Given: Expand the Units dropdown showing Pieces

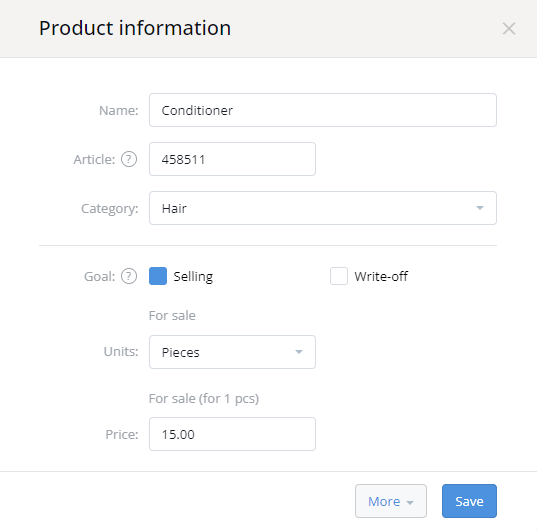Looking at the screenshot, I should pos(232,352).
